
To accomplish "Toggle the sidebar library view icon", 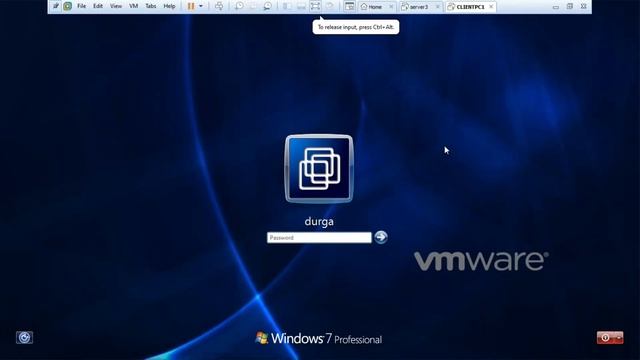I will 287,6.
